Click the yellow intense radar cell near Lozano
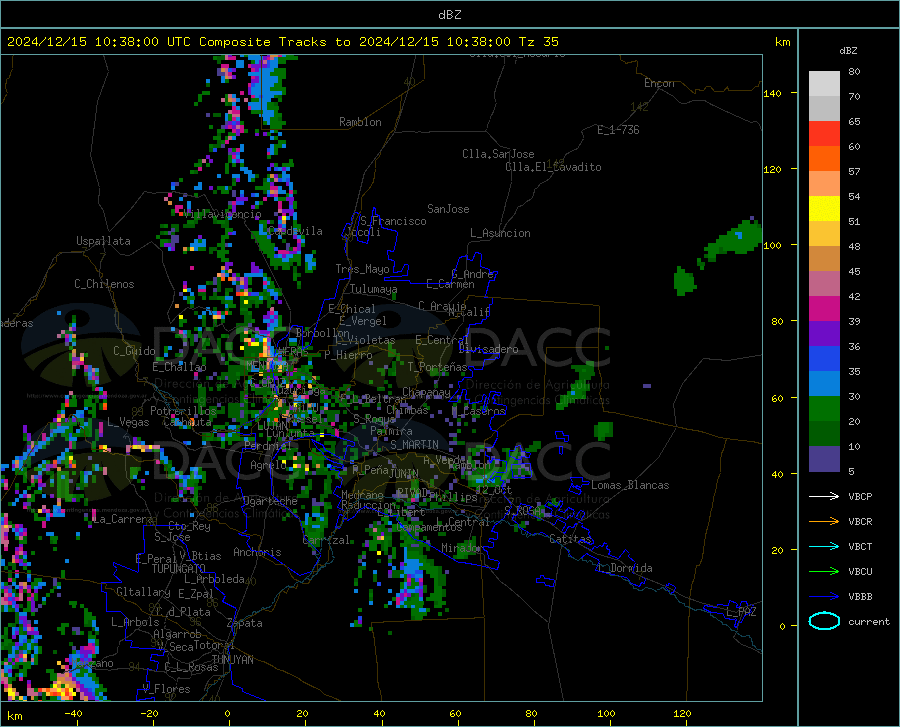The image size is (900, 727). [60, 686]
